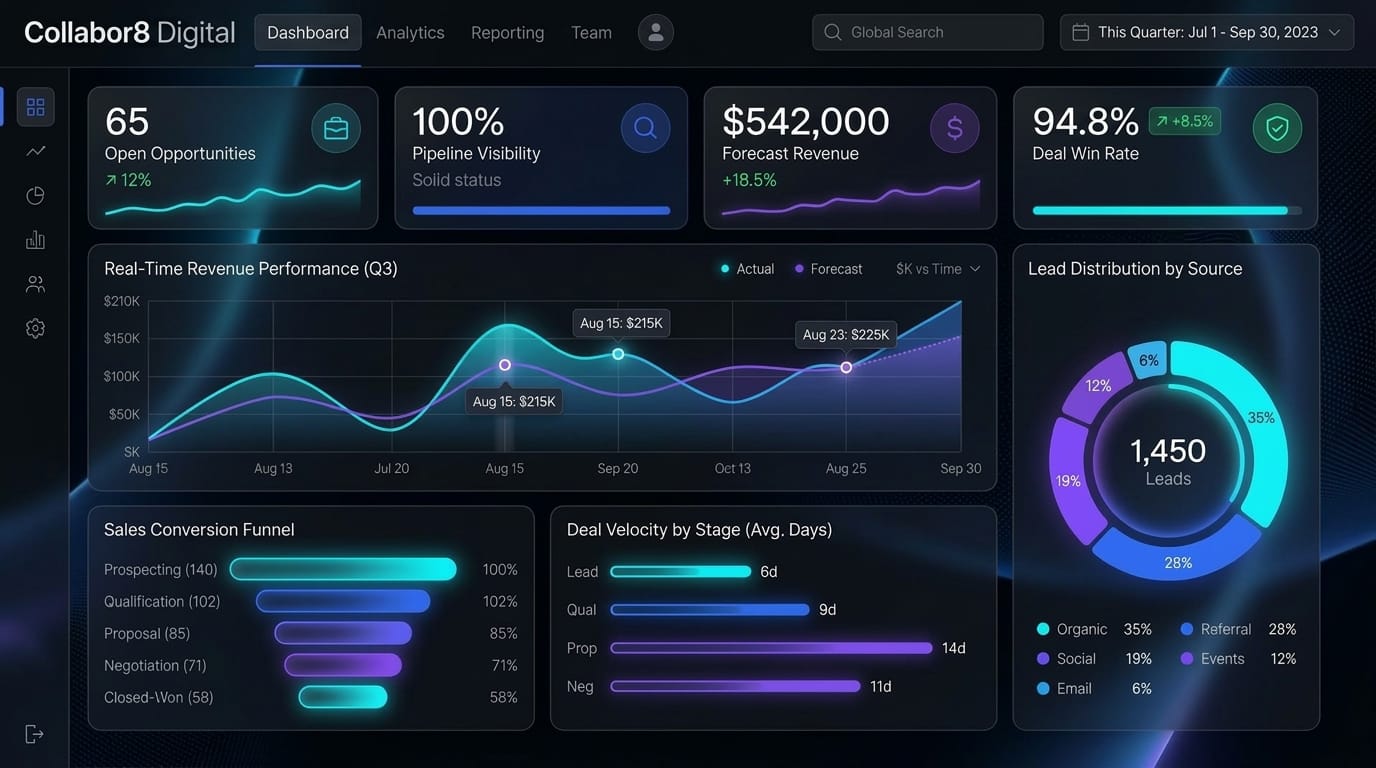The image size is (1376, 768).
Task: Click the briefcase icon on Open Opportunities card
Action: 336,128
